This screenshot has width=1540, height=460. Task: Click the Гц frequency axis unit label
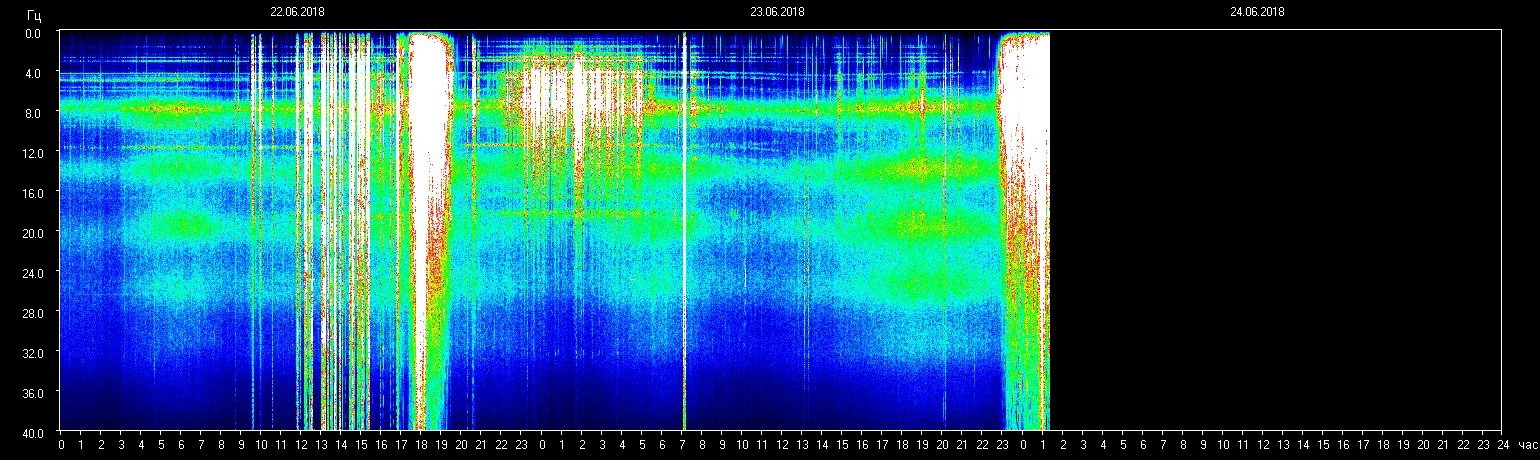34,14
